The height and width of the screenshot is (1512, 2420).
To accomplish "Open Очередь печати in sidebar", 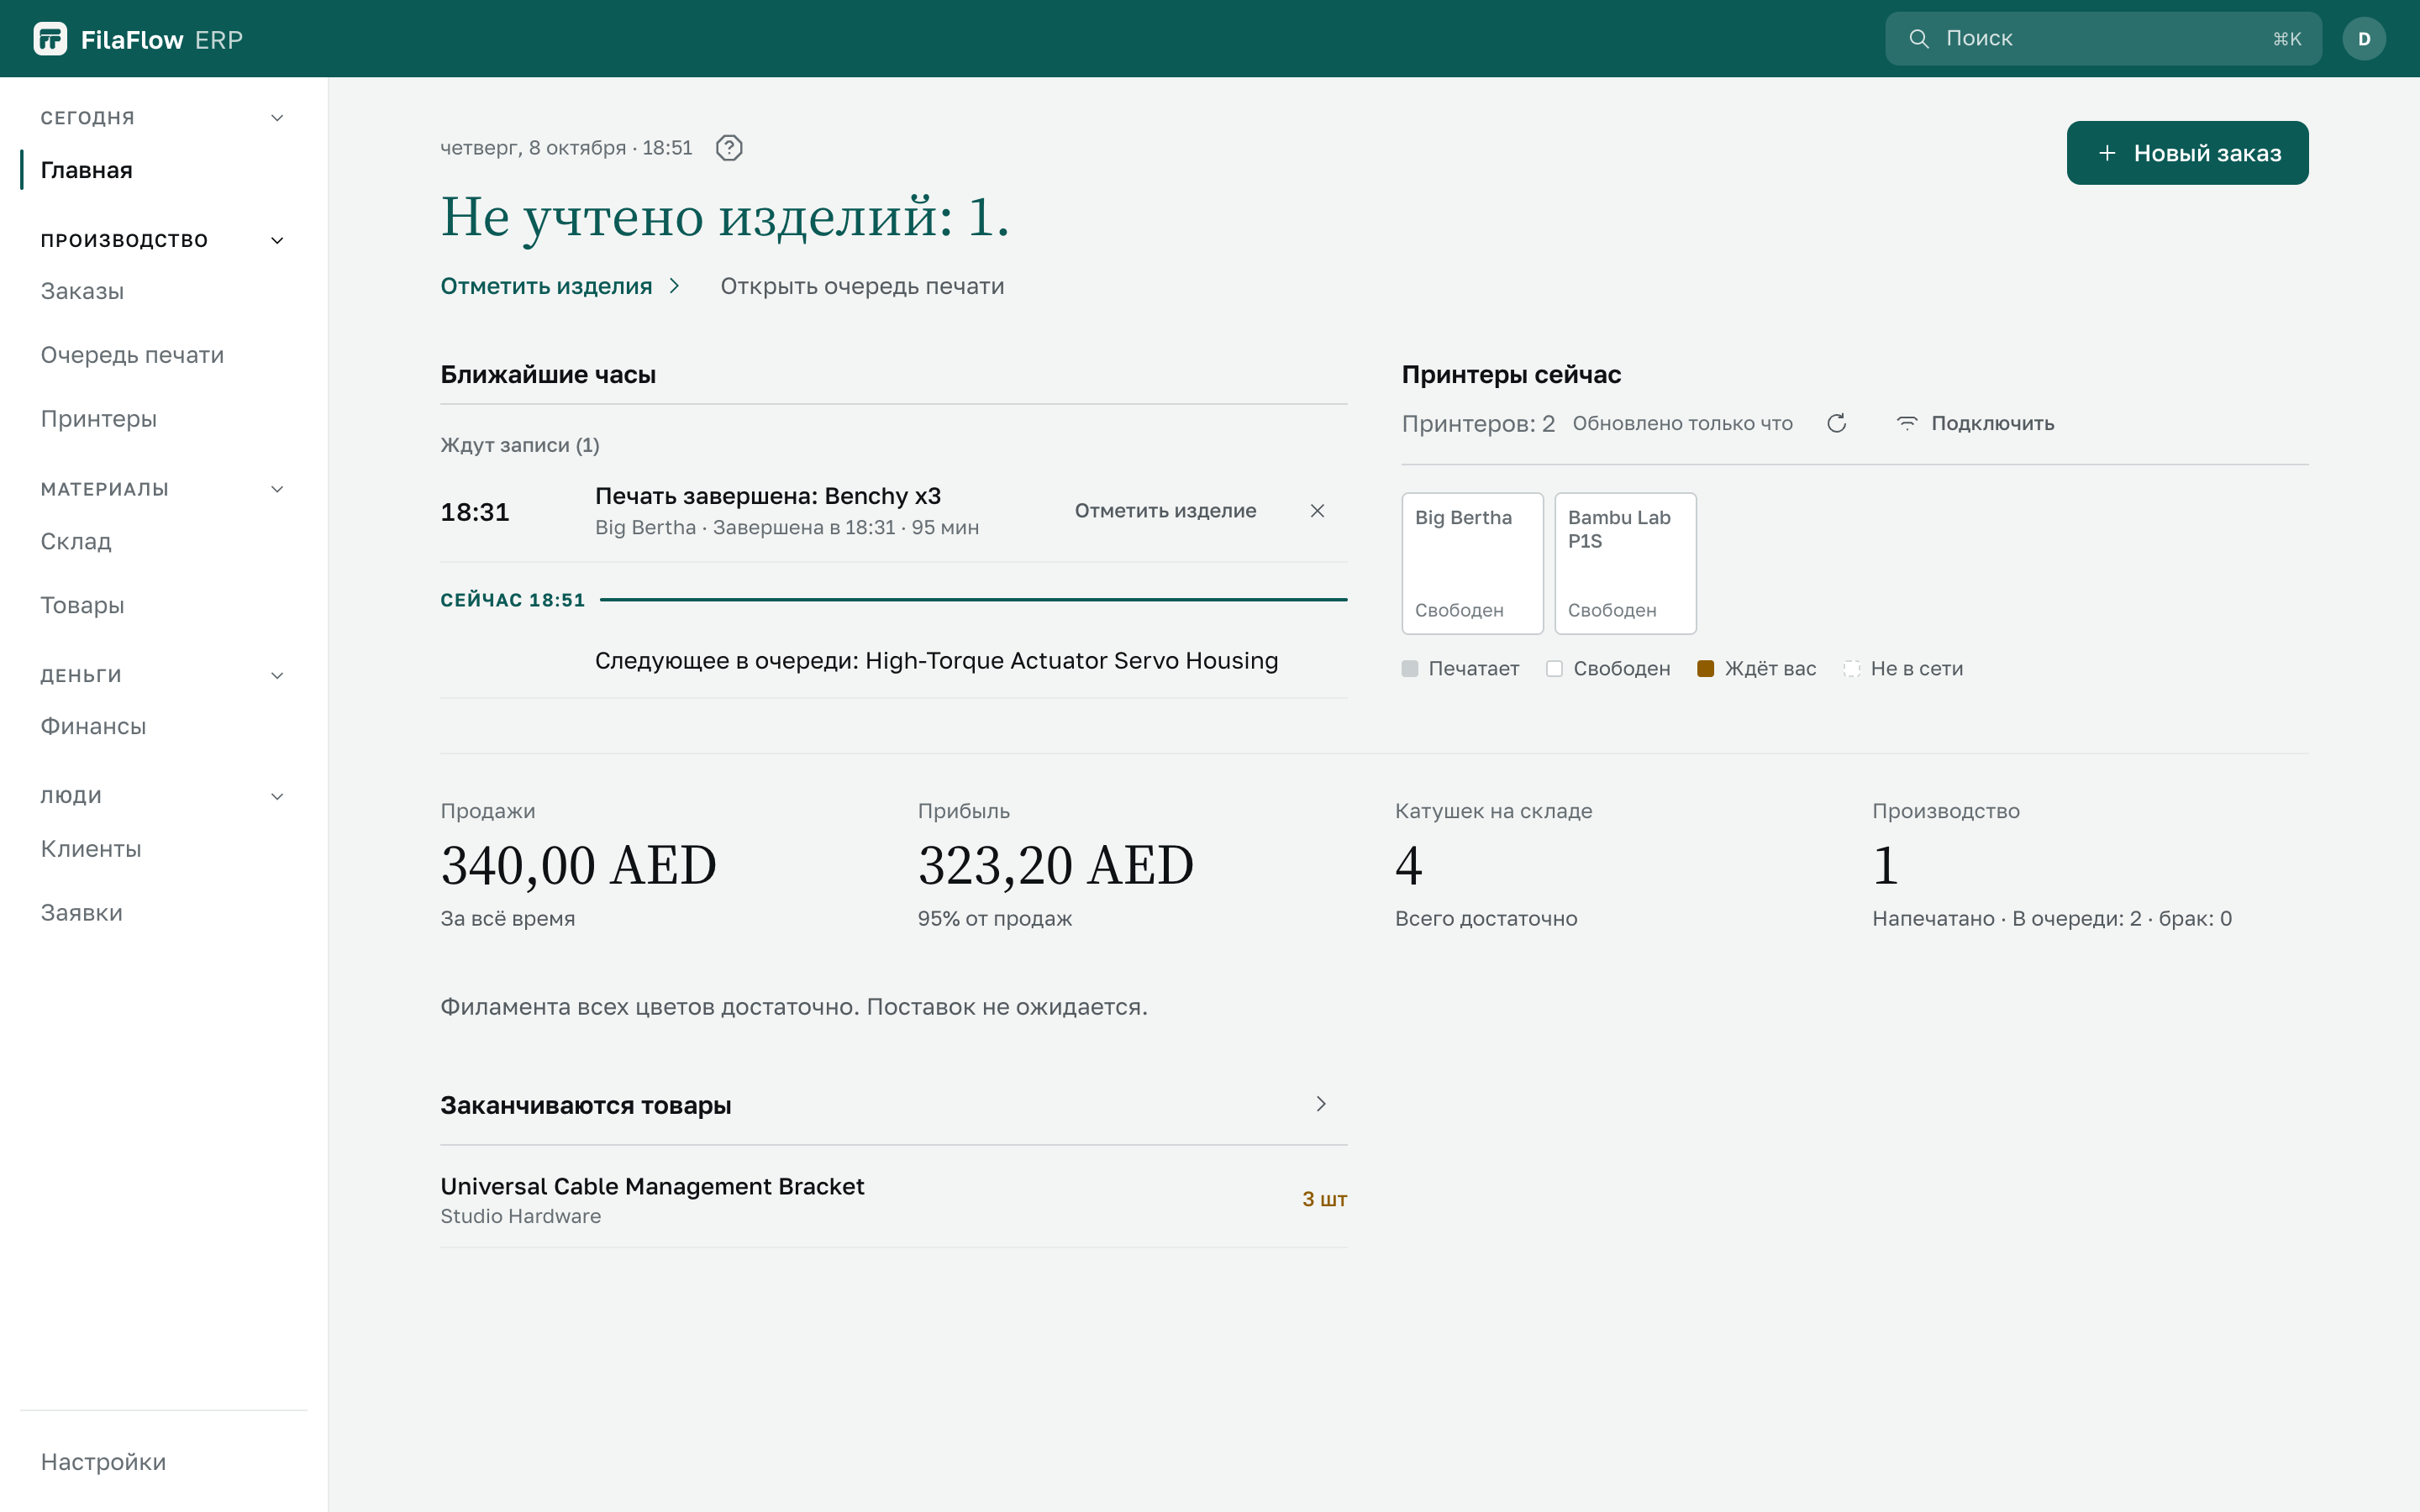I will click(163, 355).
